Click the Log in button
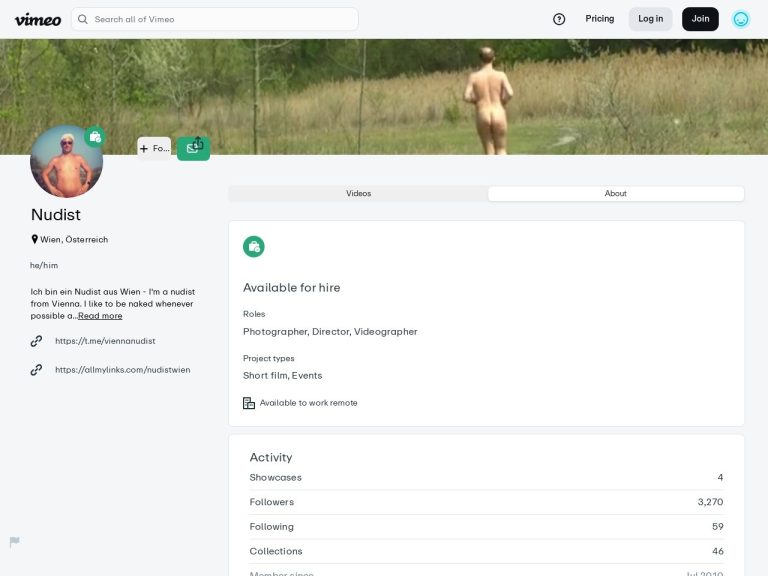Viewport: 768px width, 576px height. [x=650, y=19]
